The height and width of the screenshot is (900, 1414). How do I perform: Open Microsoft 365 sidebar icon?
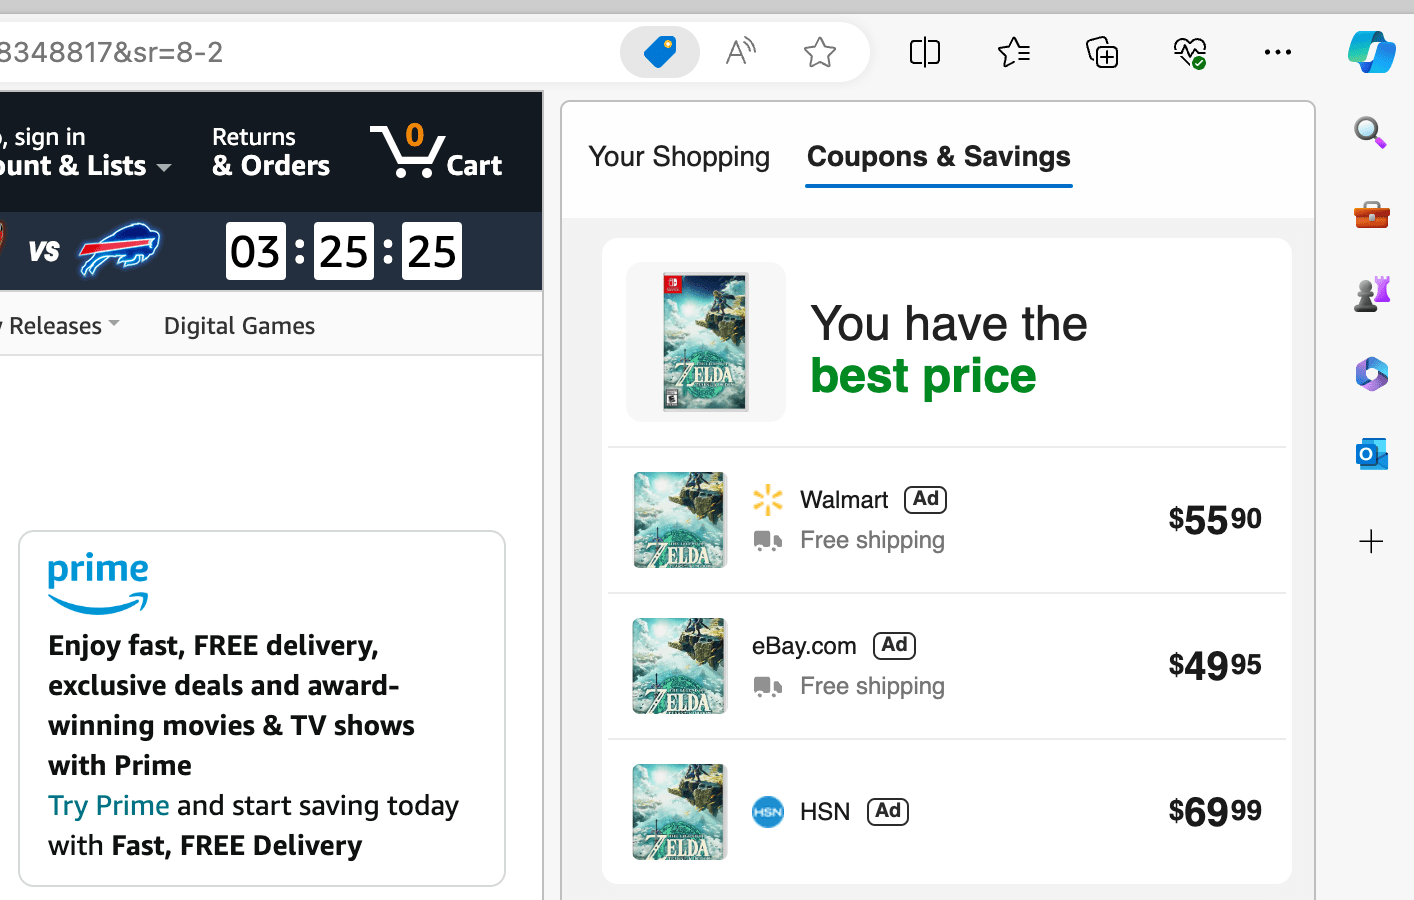[x=1371, y=373]
